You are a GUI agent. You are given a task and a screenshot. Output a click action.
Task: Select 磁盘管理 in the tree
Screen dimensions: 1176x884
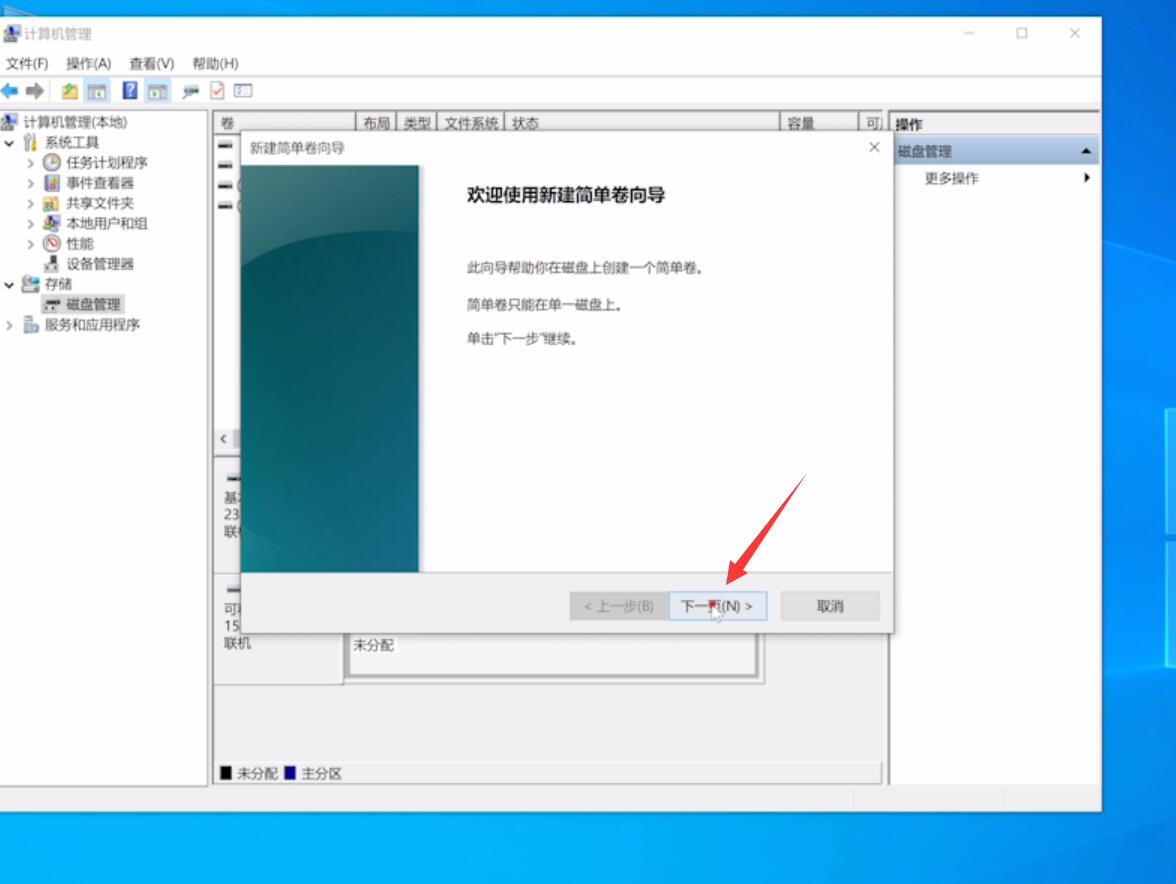click(x=93, y=304)
